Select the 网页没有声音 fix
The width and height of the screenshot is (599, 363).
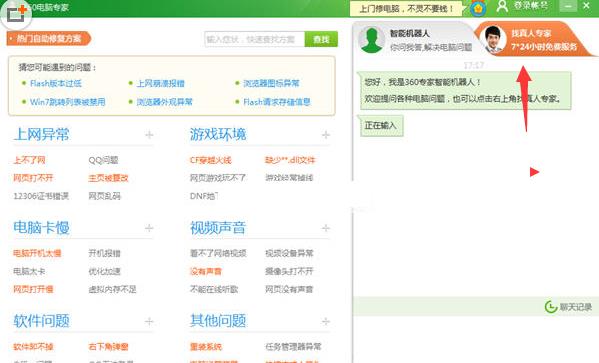289,289
